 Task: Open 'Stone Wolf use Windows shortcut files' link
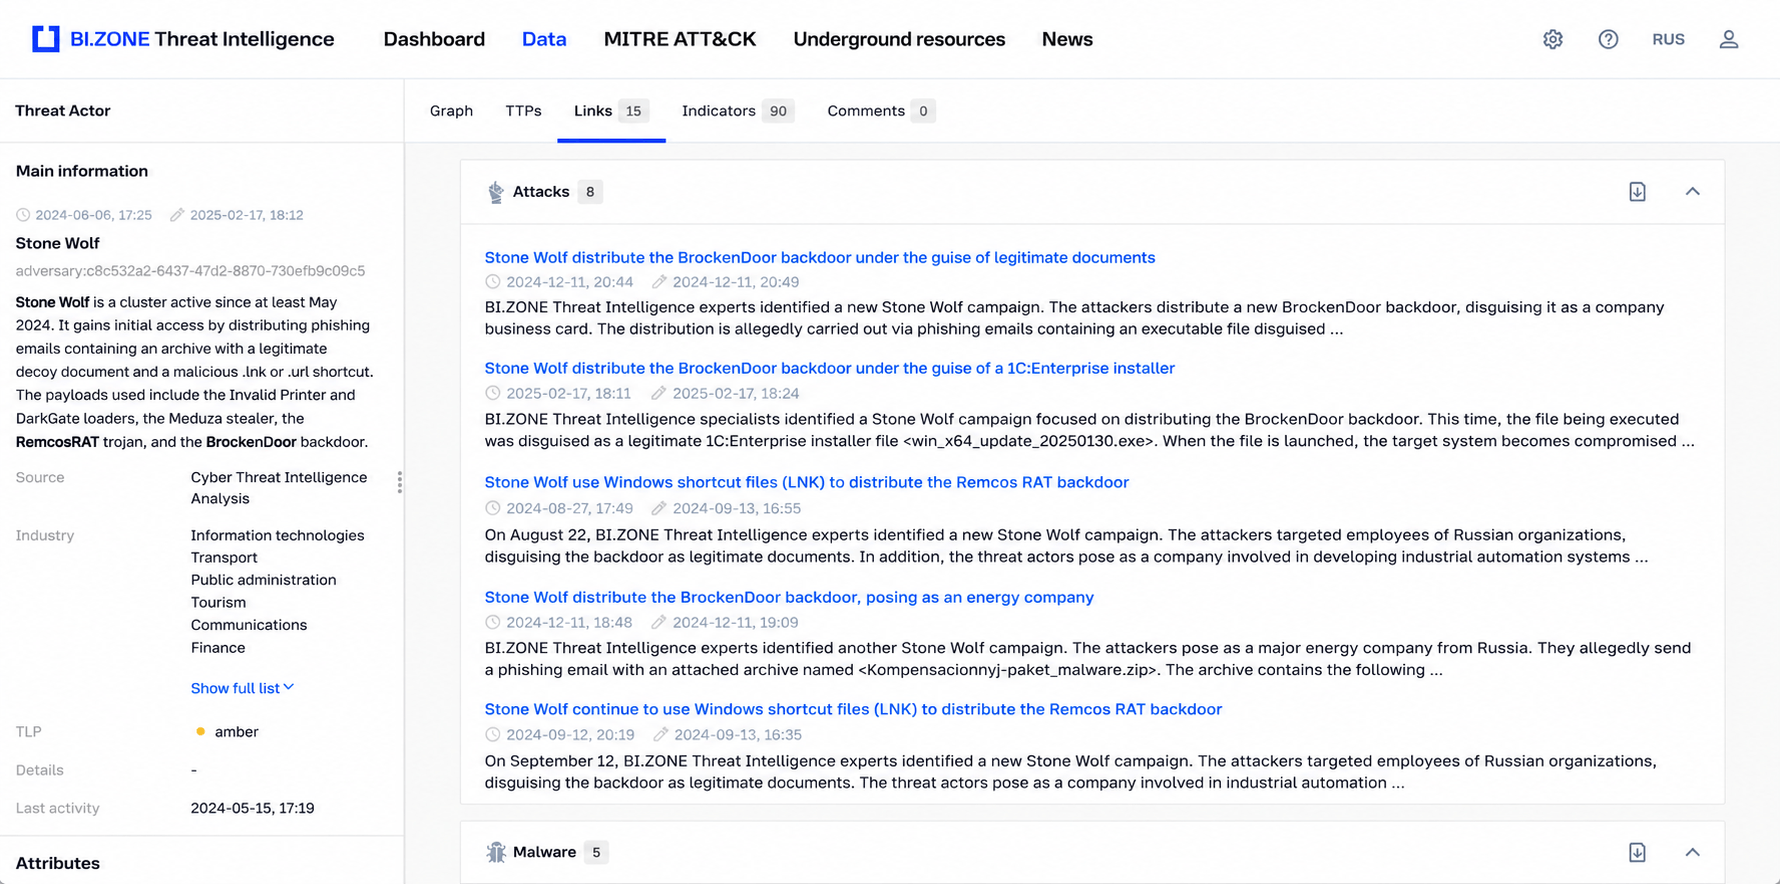(807, 482)
